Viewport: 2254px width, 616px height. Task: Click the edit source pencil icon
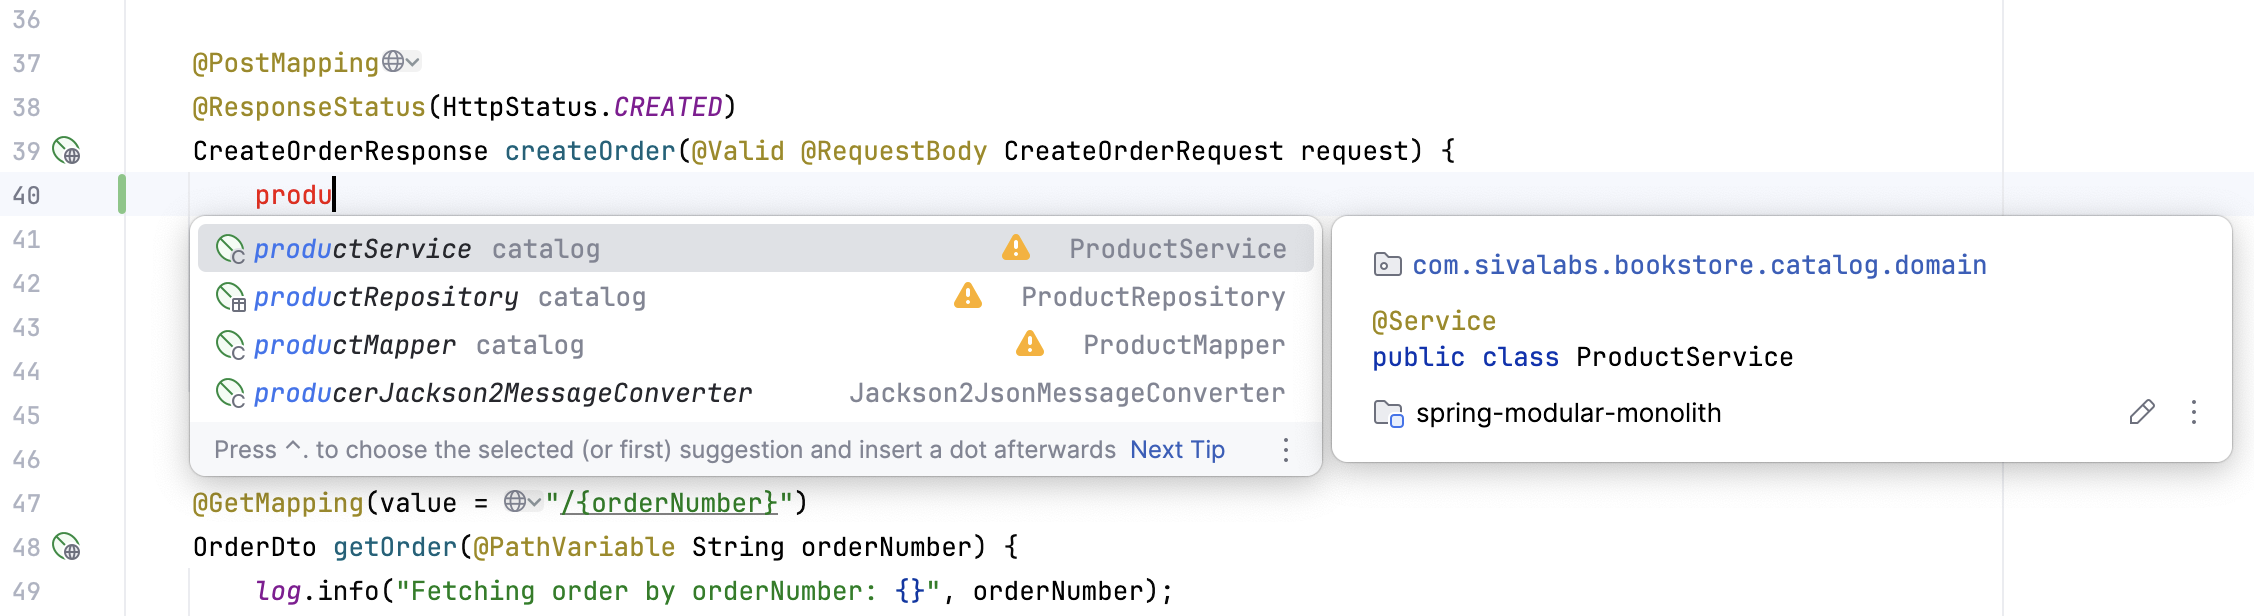click(2141, 412)
